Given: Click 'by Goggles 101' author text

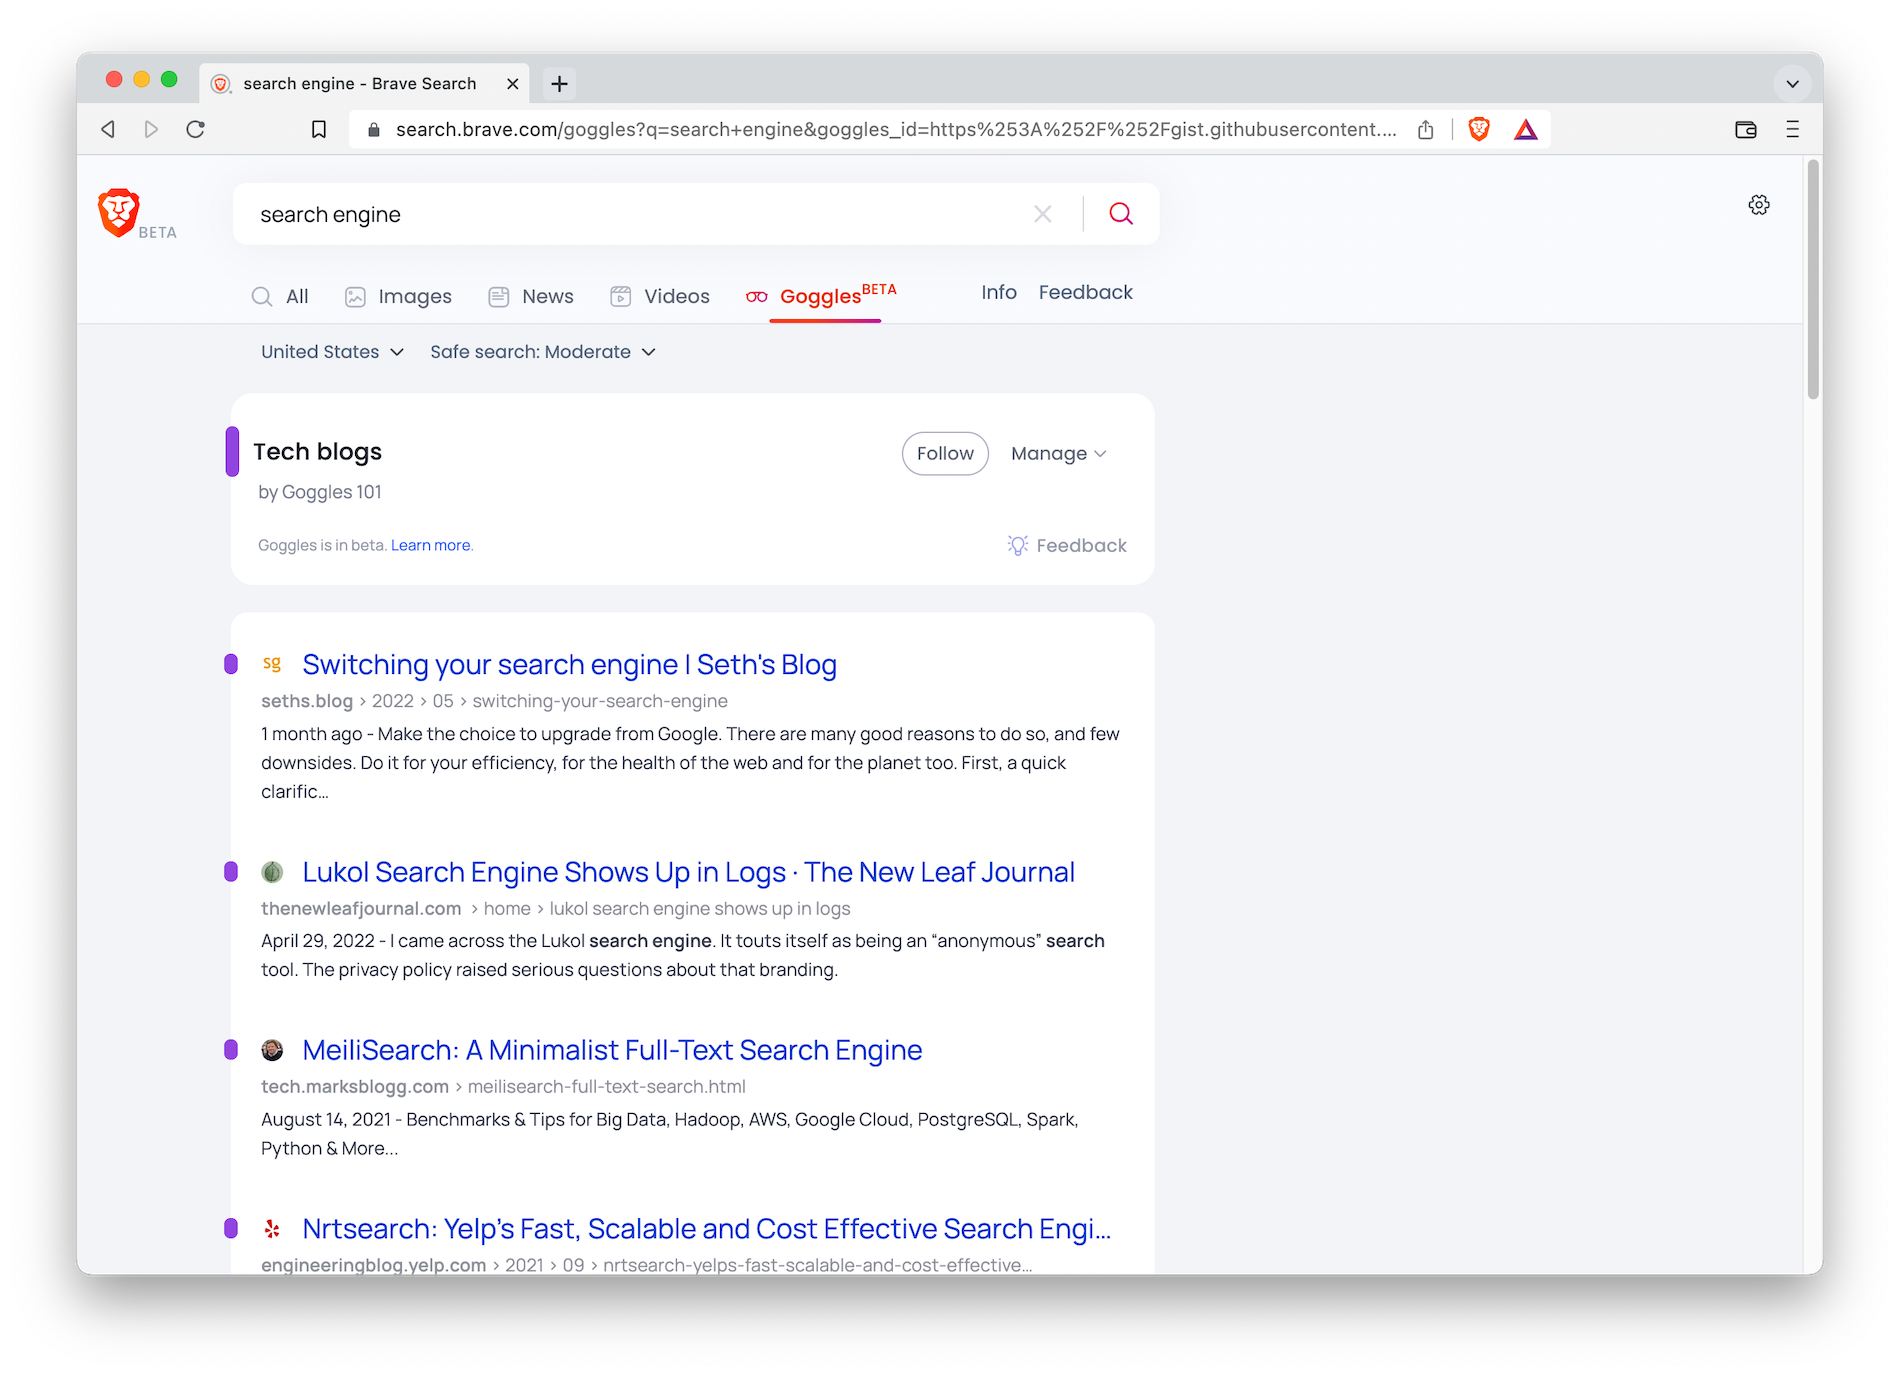Looking at the screenshot, I should pos(320,492).
